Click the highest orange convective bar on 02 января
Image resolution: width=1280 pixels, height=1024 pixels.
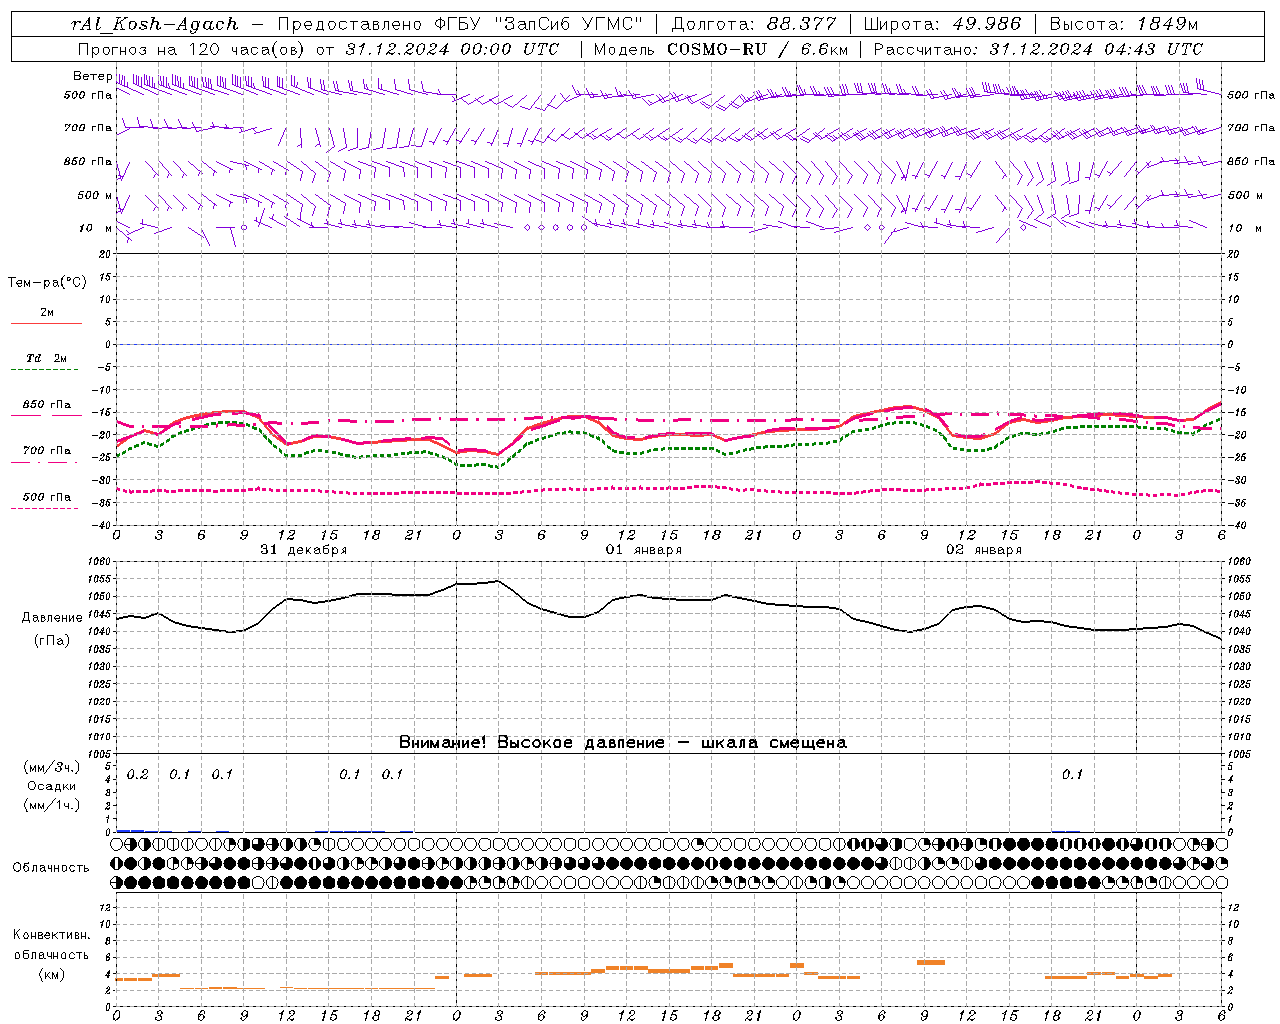(931, 962)
